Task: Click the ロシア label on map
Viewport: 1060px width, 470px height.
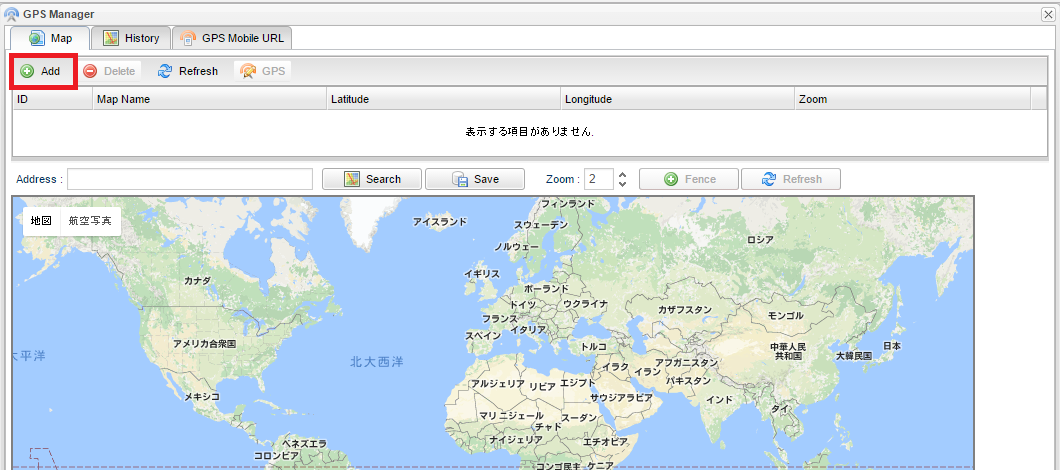Action: click(x=760, y=240)
